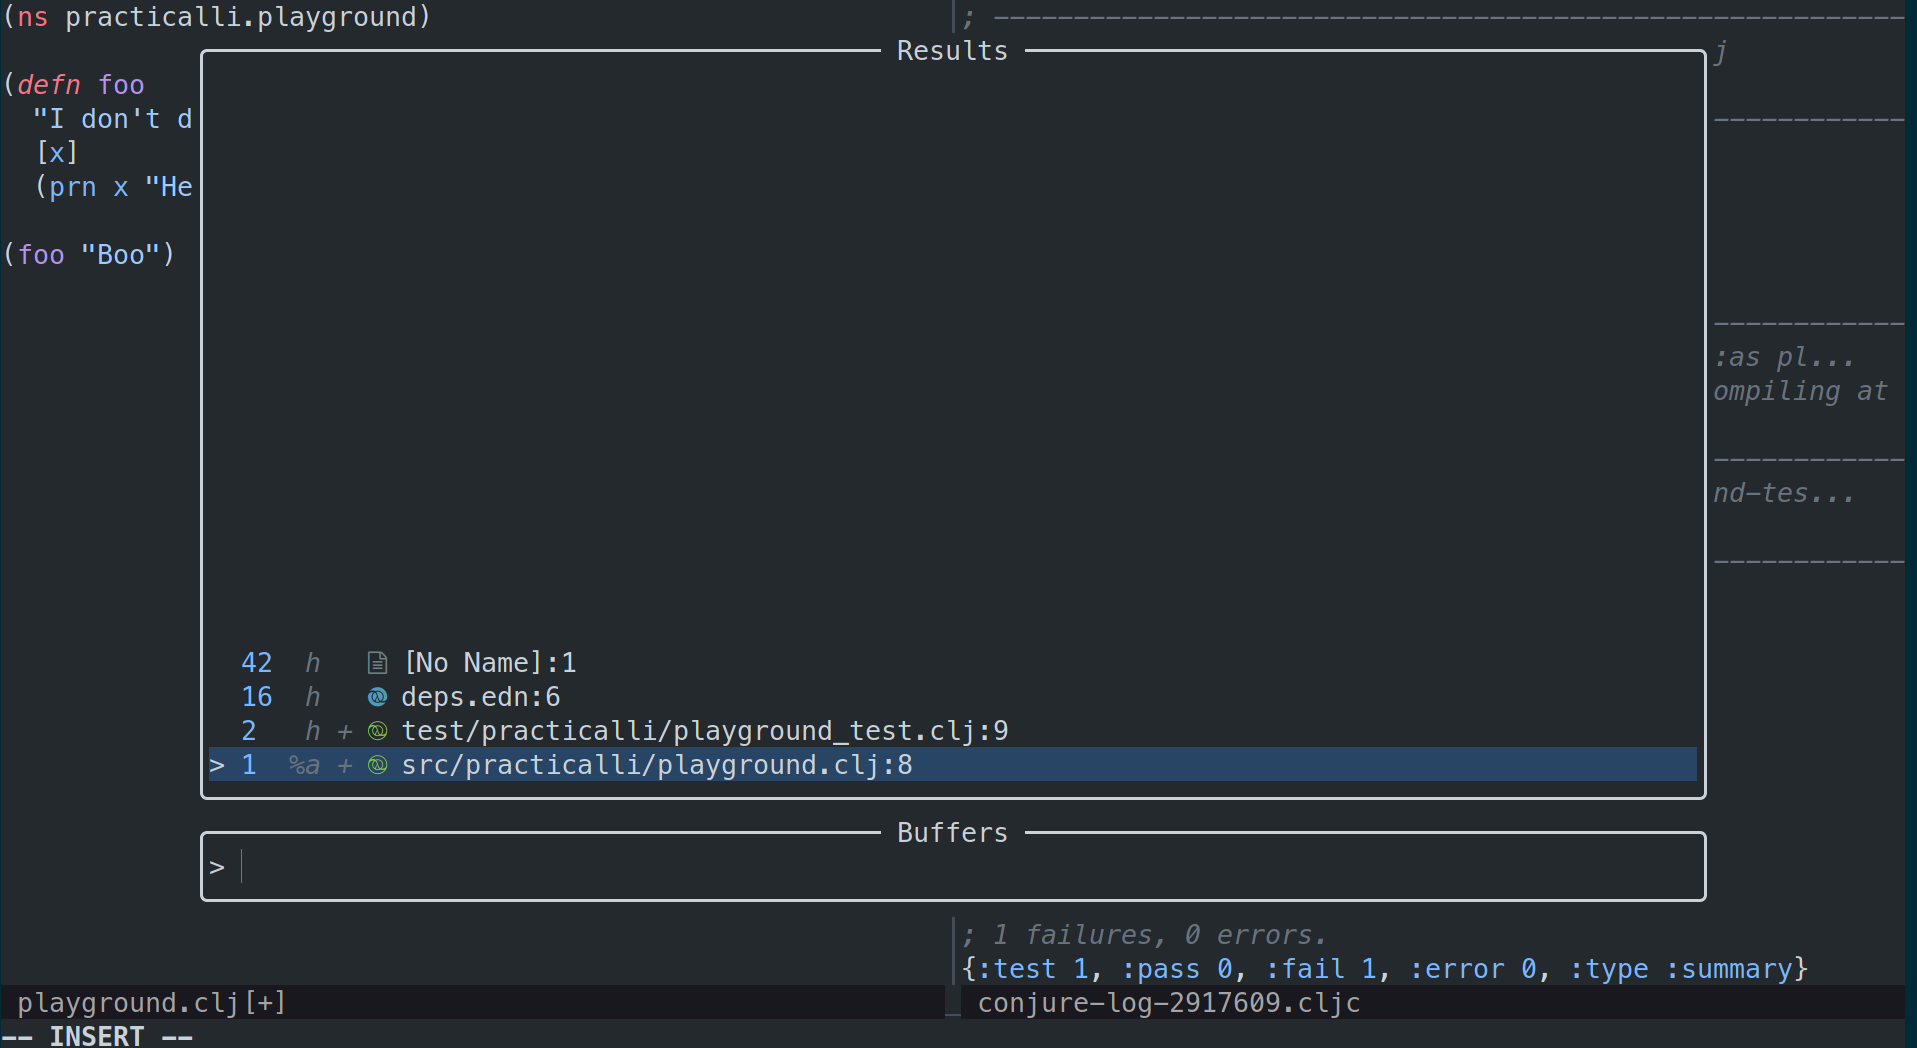This screenshot has height=1048, width=1917.
Task: Click the Clojure icon beside src/practicalli/playground.clj:8
Action: click(377, 765)
